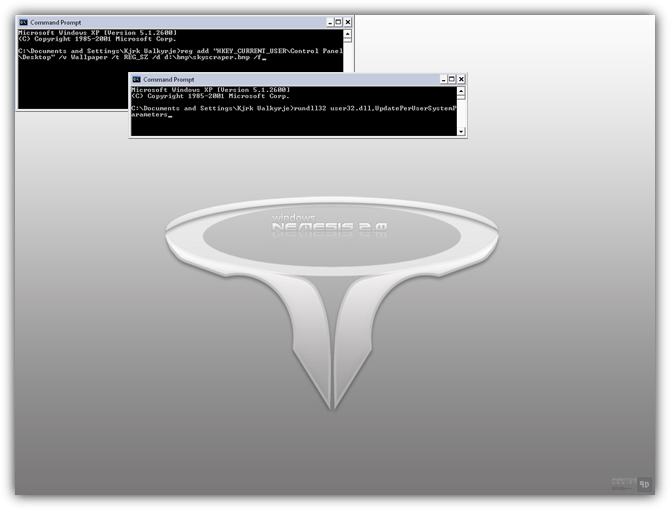
Task: Select the front Command Prompt title bar
Action: tap(280, 79)
